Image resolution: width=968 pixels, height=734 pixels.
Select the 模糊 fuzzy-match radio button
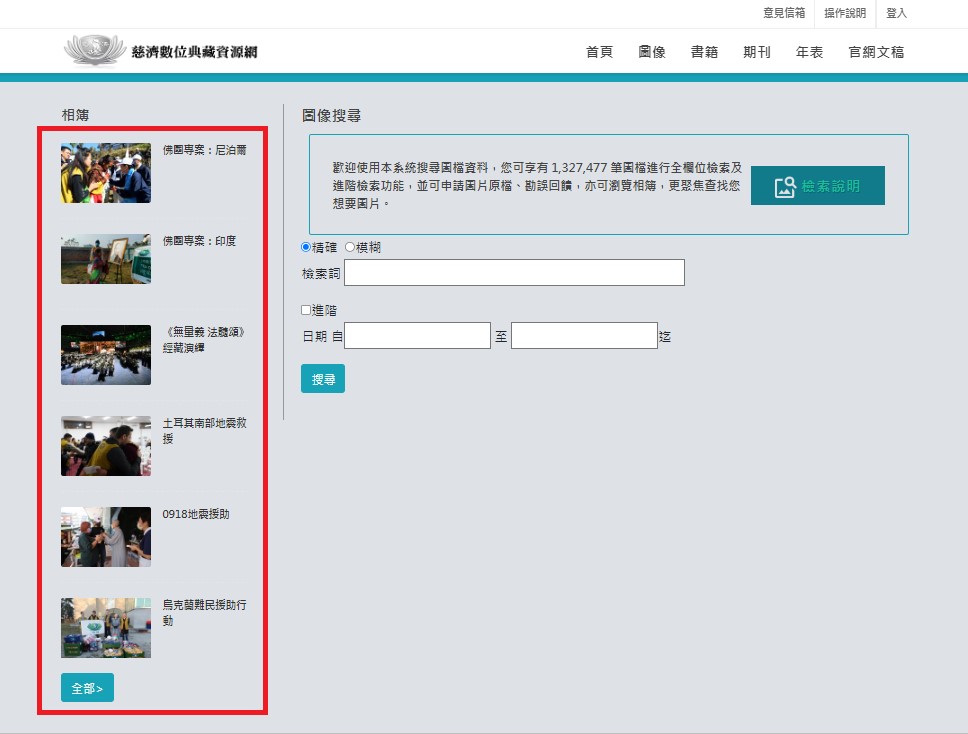click(x=349, y=247)
